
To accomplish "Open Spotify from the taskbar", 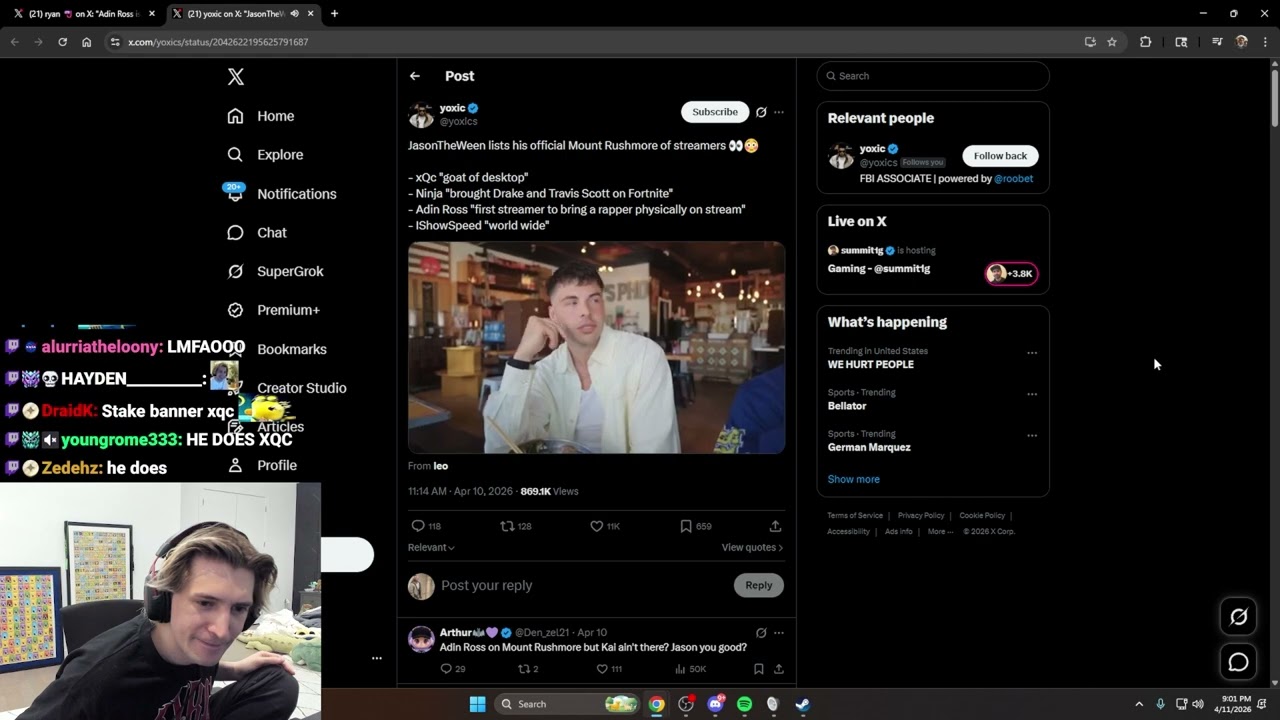I will [744, 704].
